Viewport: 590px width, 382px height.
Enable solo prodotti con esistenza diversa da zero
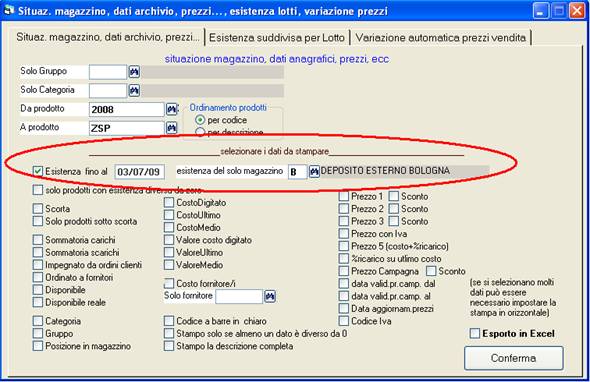(x=38, y=190)
